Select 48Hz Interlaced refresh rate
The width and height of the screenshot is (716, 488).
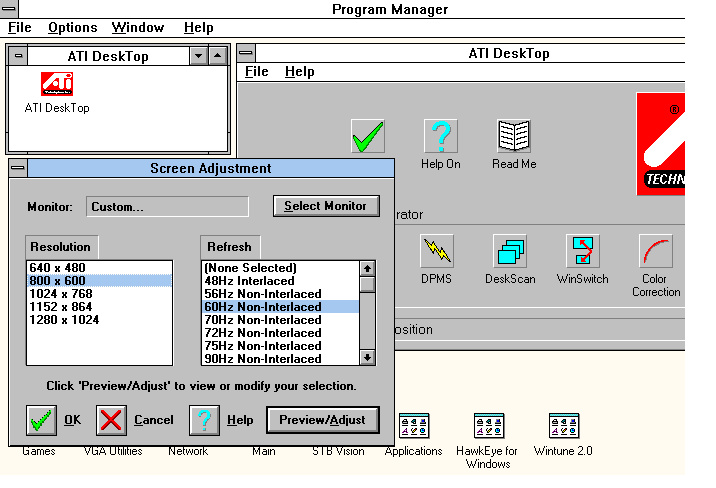(280, 281)
